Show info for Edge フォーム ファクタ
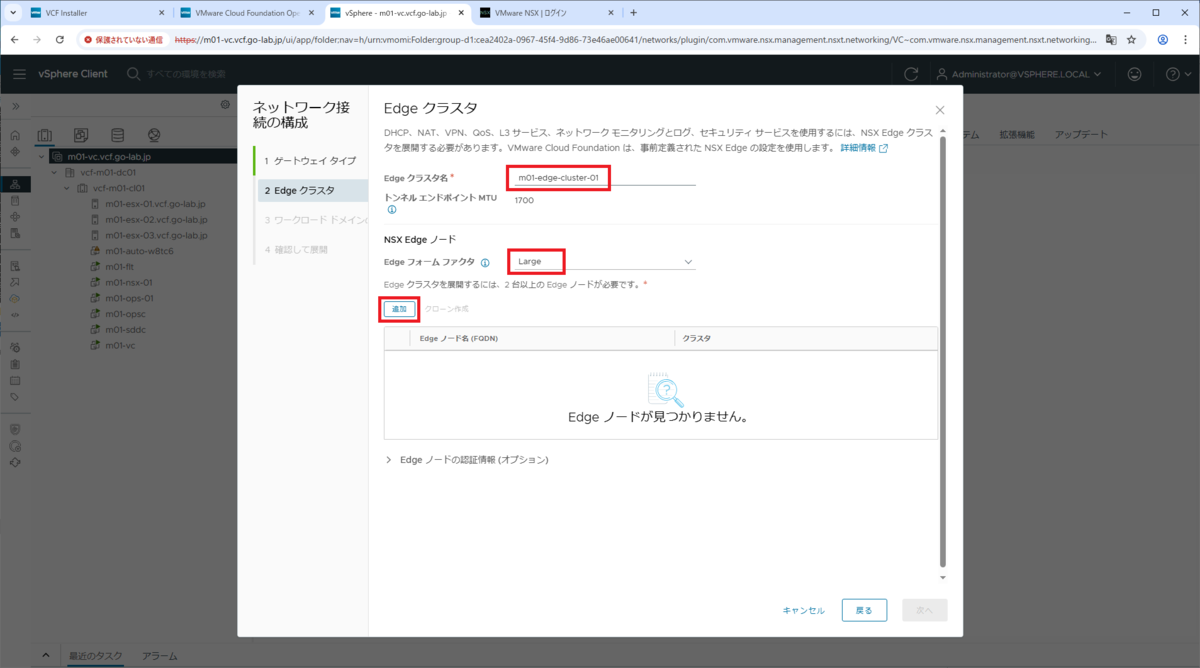1200x668 pixels. (485, 263)
